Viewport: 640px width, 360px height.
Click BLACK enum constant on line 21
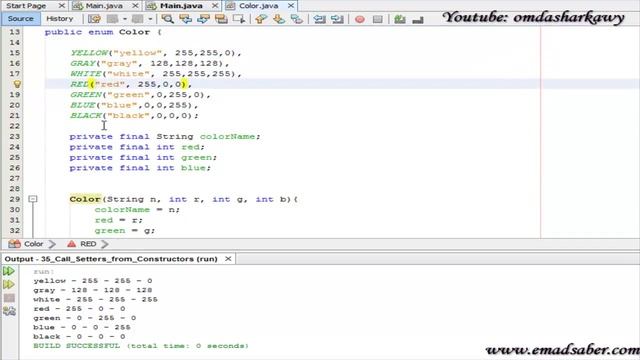click(85, 116)
